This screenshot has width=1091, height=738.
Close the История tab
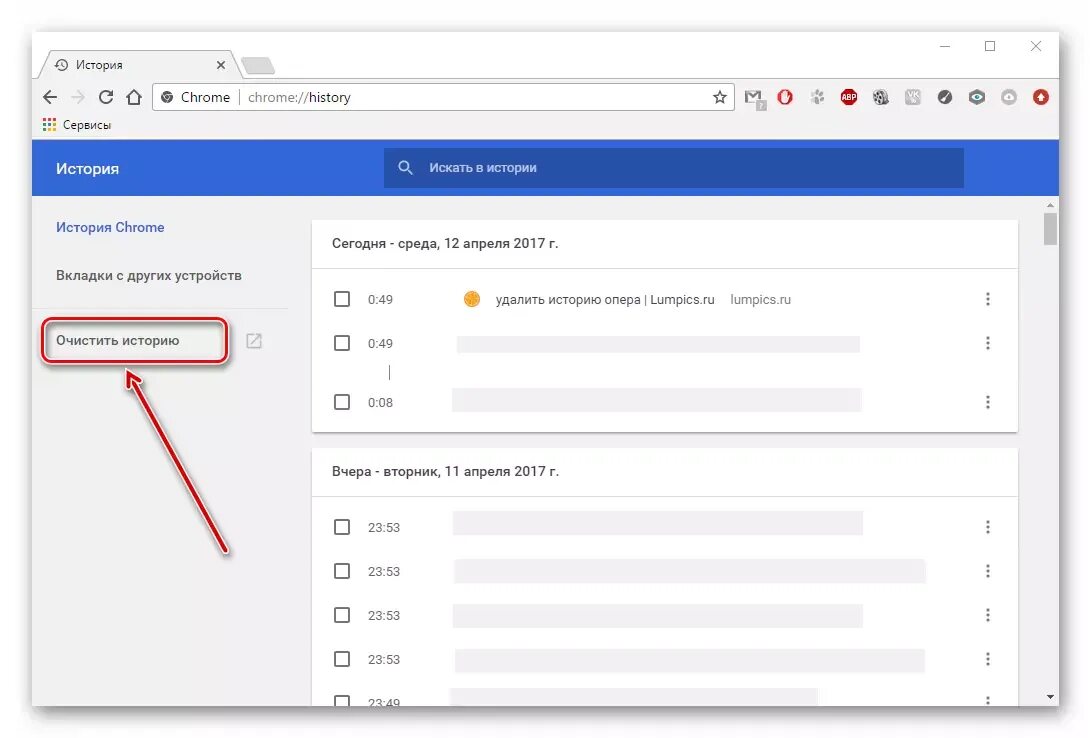point(221,65)
